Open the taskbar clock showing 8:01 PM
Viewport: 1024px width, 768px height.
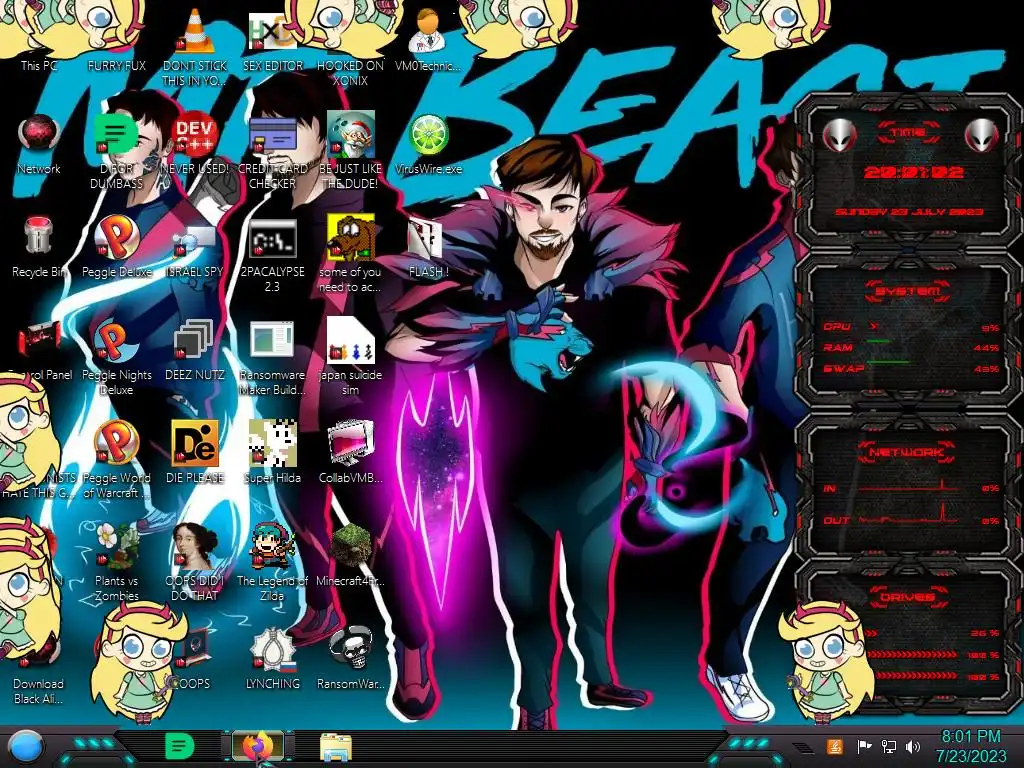click(x=971, y=746)
